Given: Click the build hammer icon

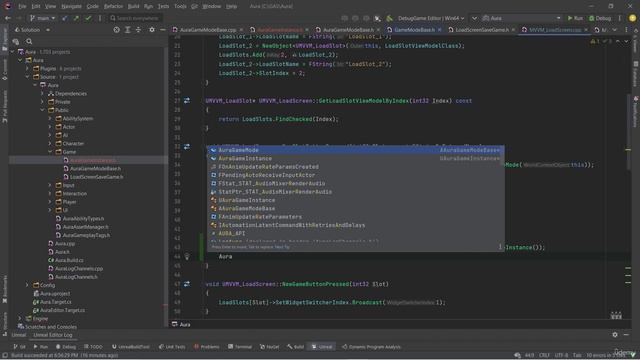Looking at the screenshot, I should (x=389, y=18).
